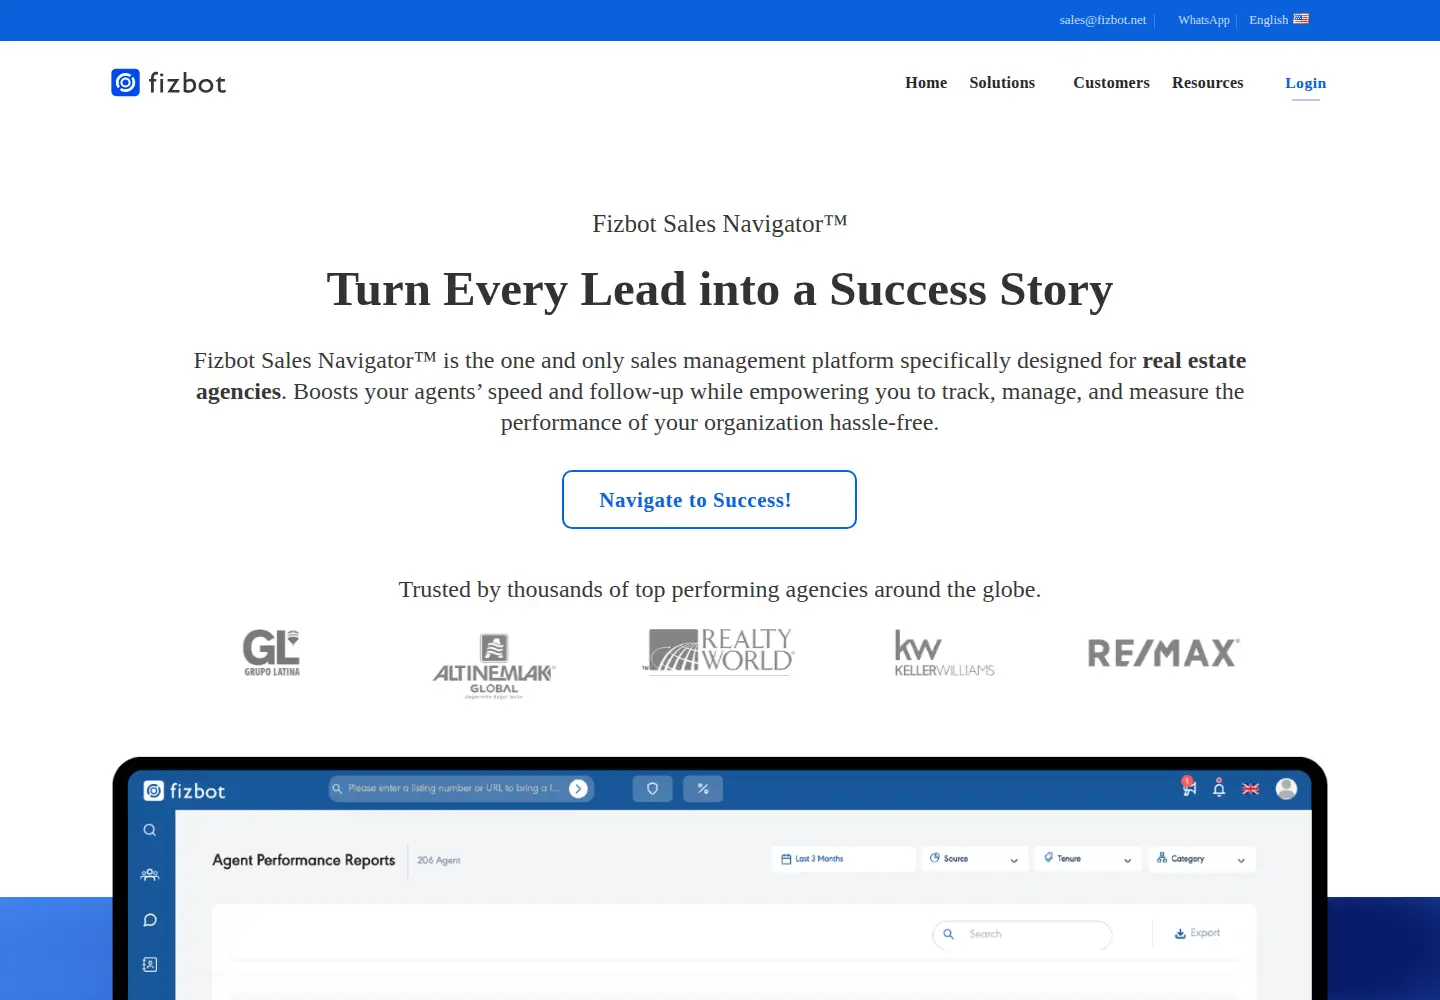Click the Login link
Viewport: 1440px width, 1000px height.
[x=1306, y=83]
